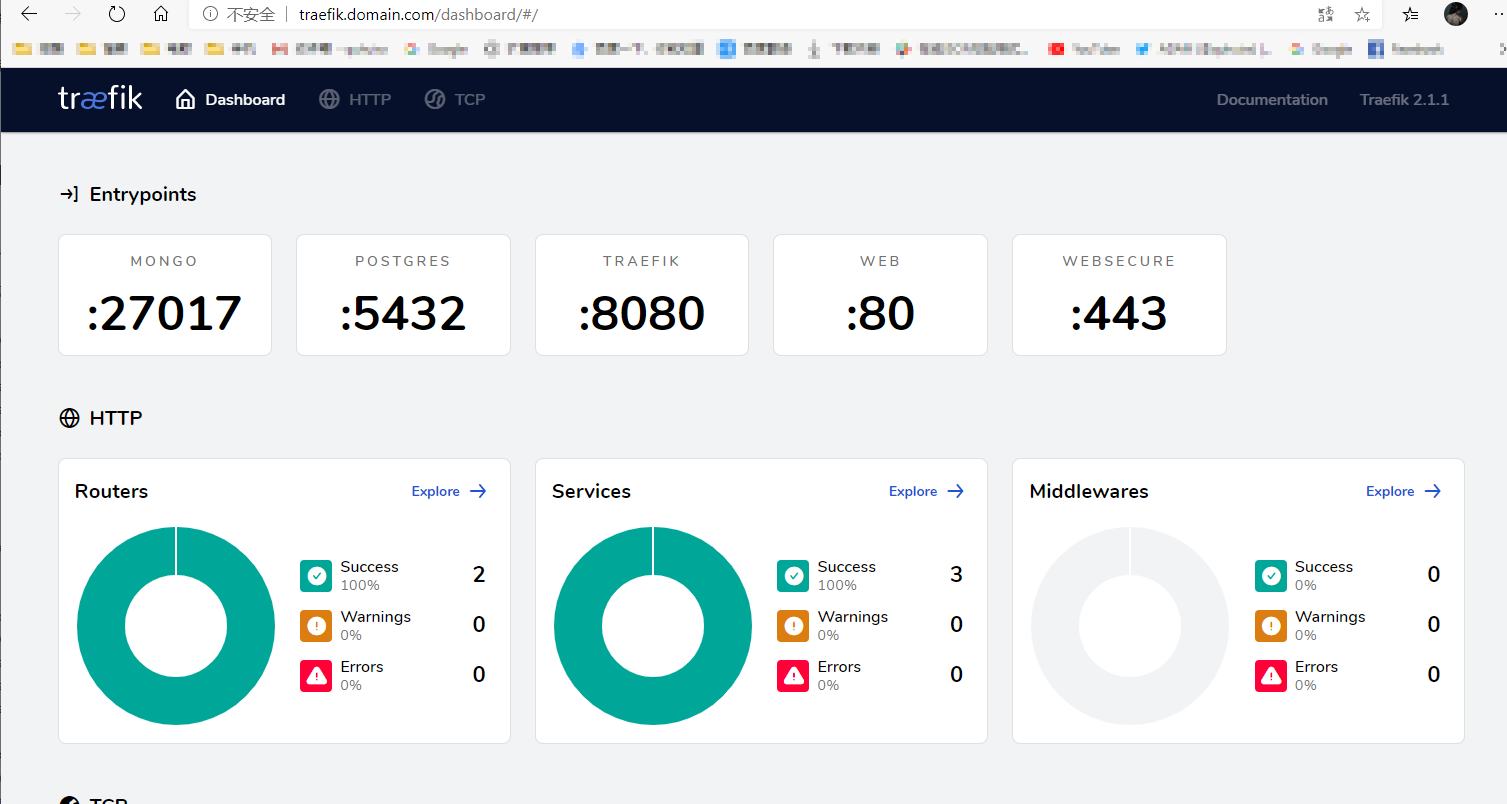Click Middlewares Errors triangle icon
1507x804 pixels.
tap(1271, 676)
